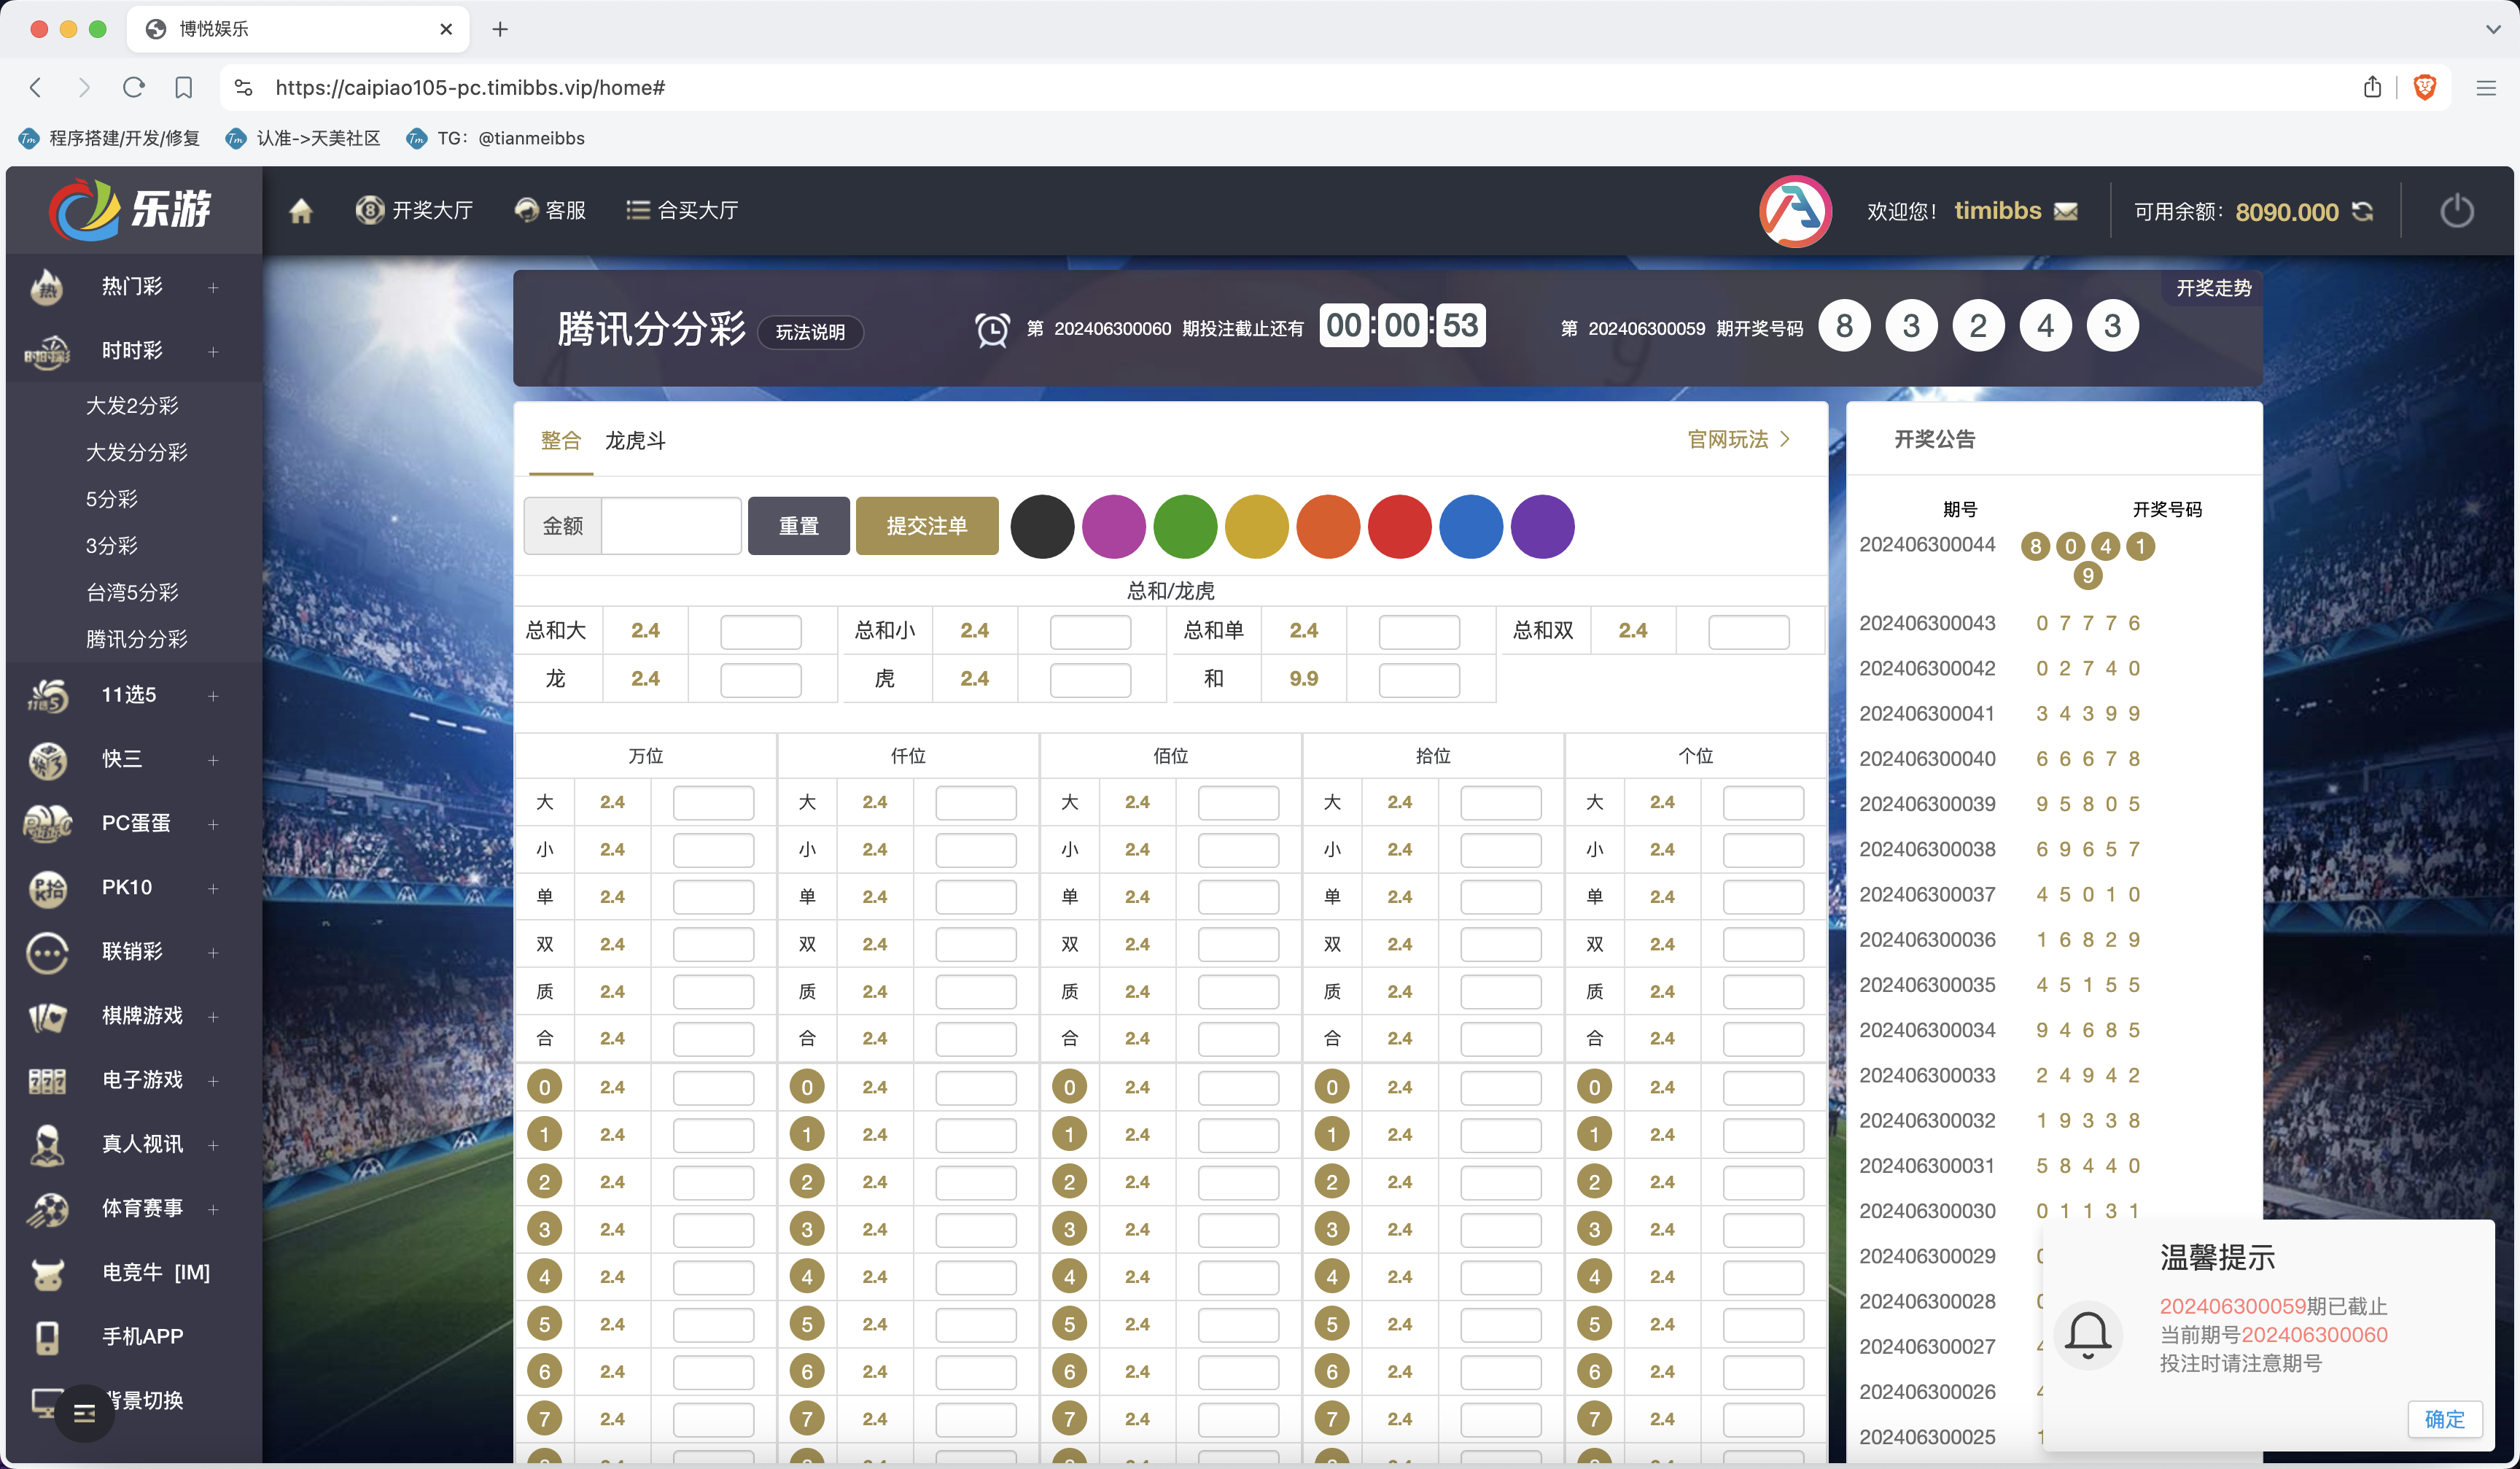
Task: Choose the purple color swatch
Action: [x=1542, y=526]
